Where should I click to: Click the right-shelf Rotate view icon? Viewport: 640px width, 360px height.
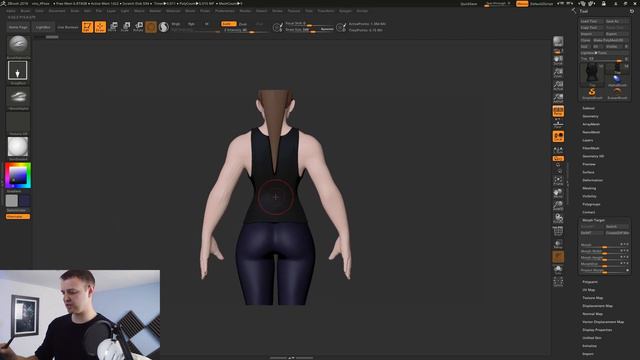click(x=558, y=218)
